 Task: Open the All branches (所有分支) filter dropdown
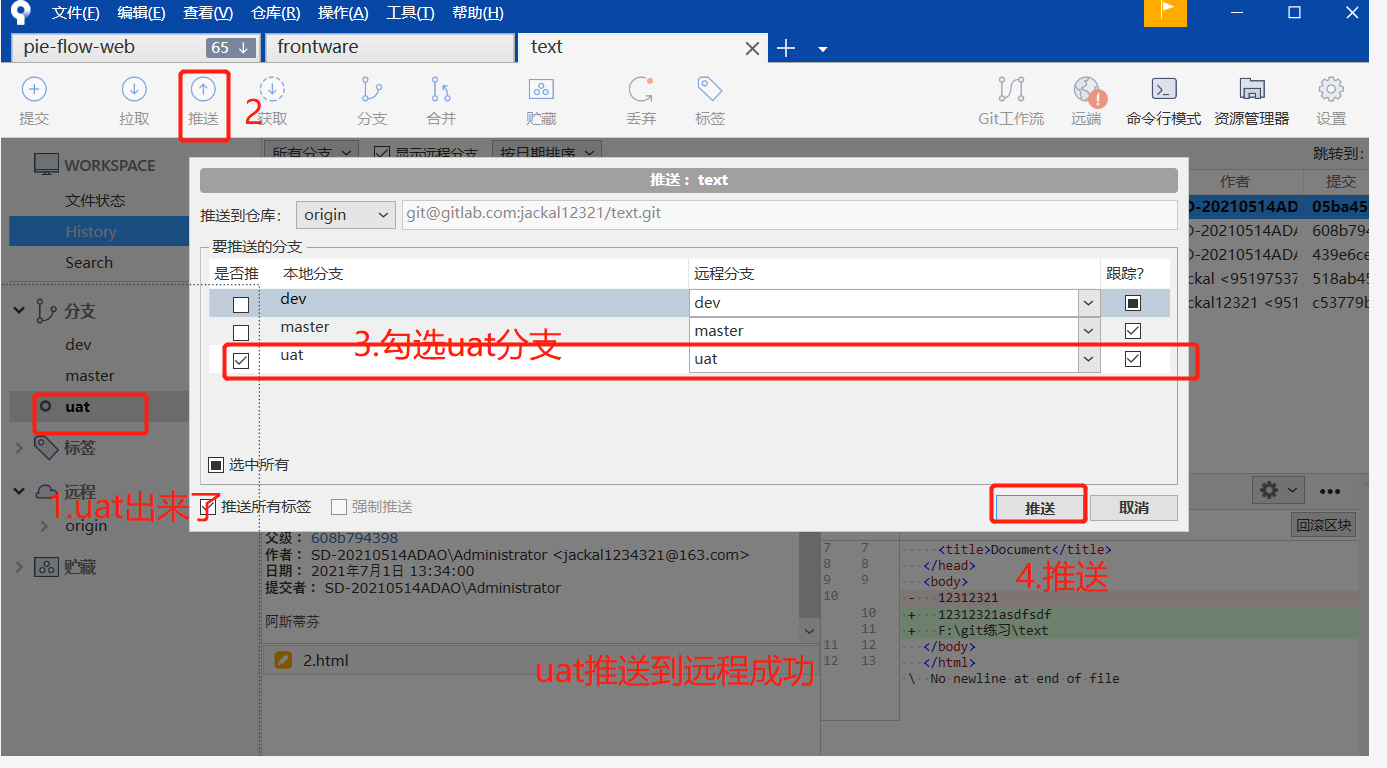(x=311, y=153)
